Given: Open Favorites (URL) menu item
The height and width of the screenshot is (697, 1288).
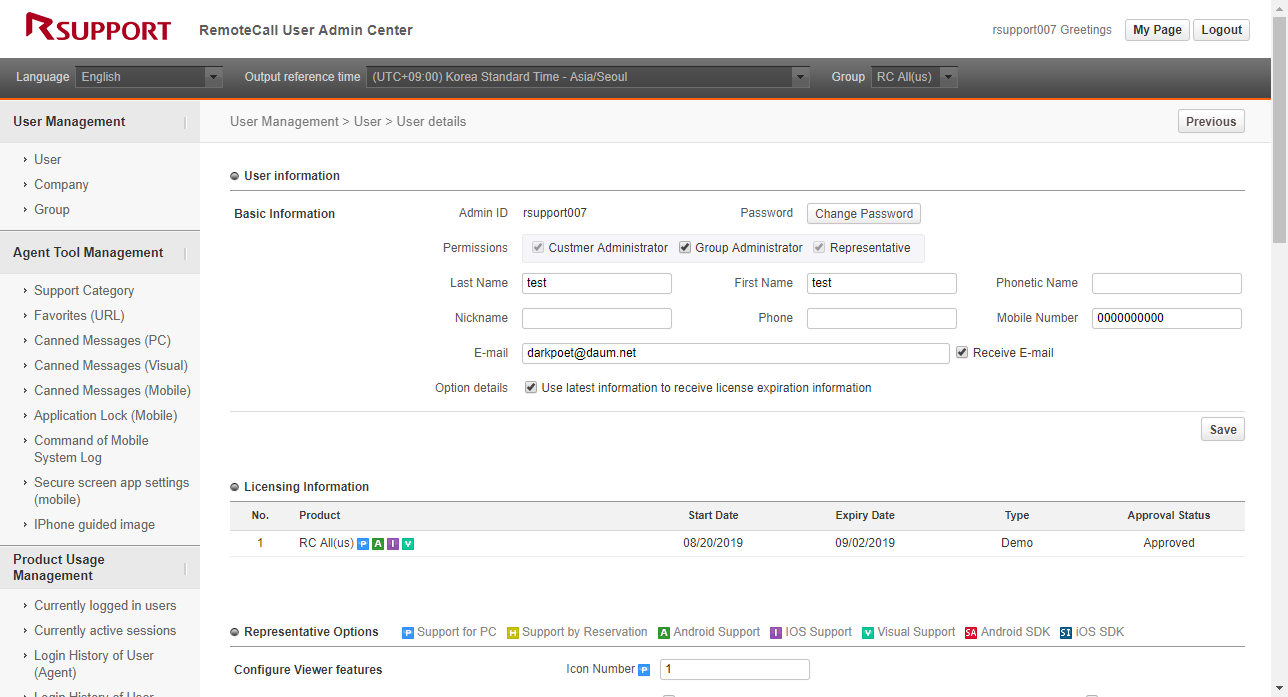Looking at the screenshot, I should pyautogui.click(x=79, y=316).
